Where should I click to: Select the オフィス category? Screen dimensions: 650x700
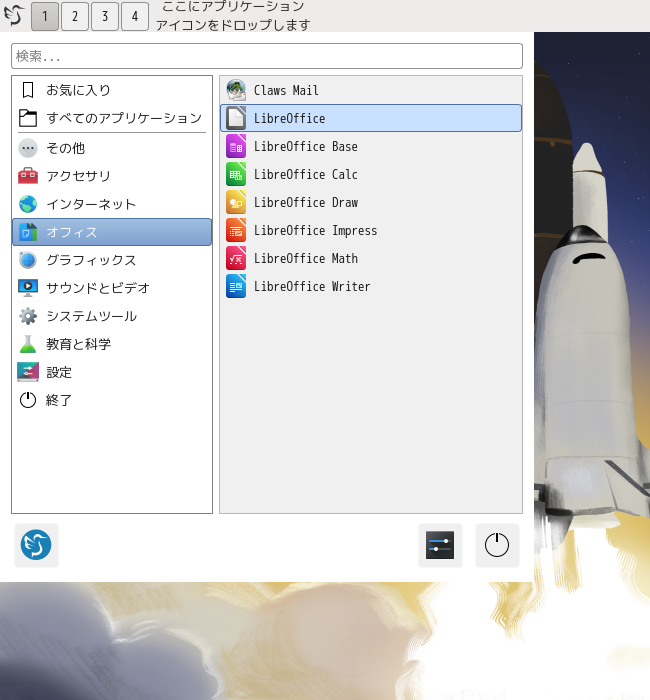112,232
